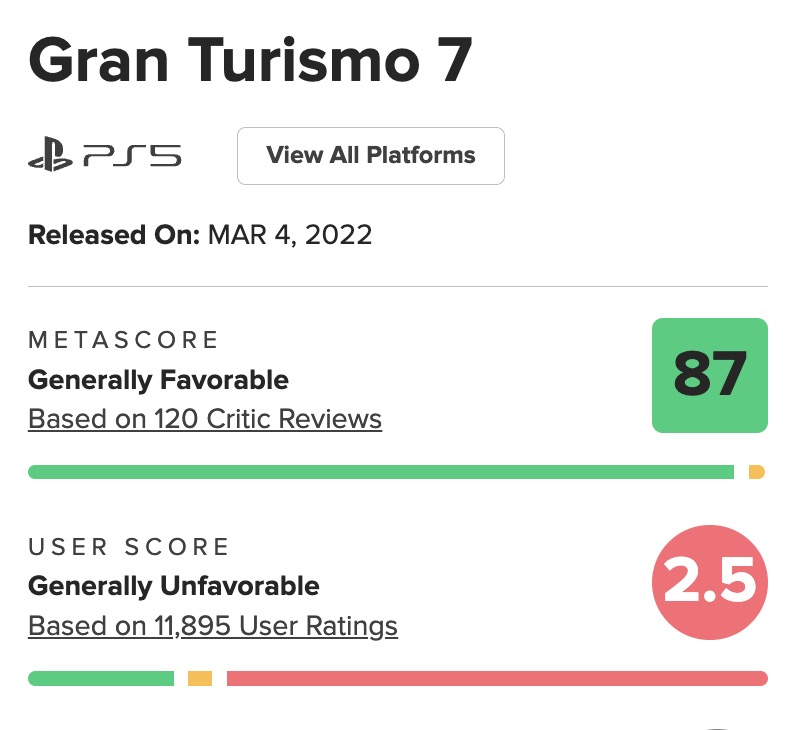Open the 11,895 User Ratings link
790x730 pixels.
click(213, 626)
